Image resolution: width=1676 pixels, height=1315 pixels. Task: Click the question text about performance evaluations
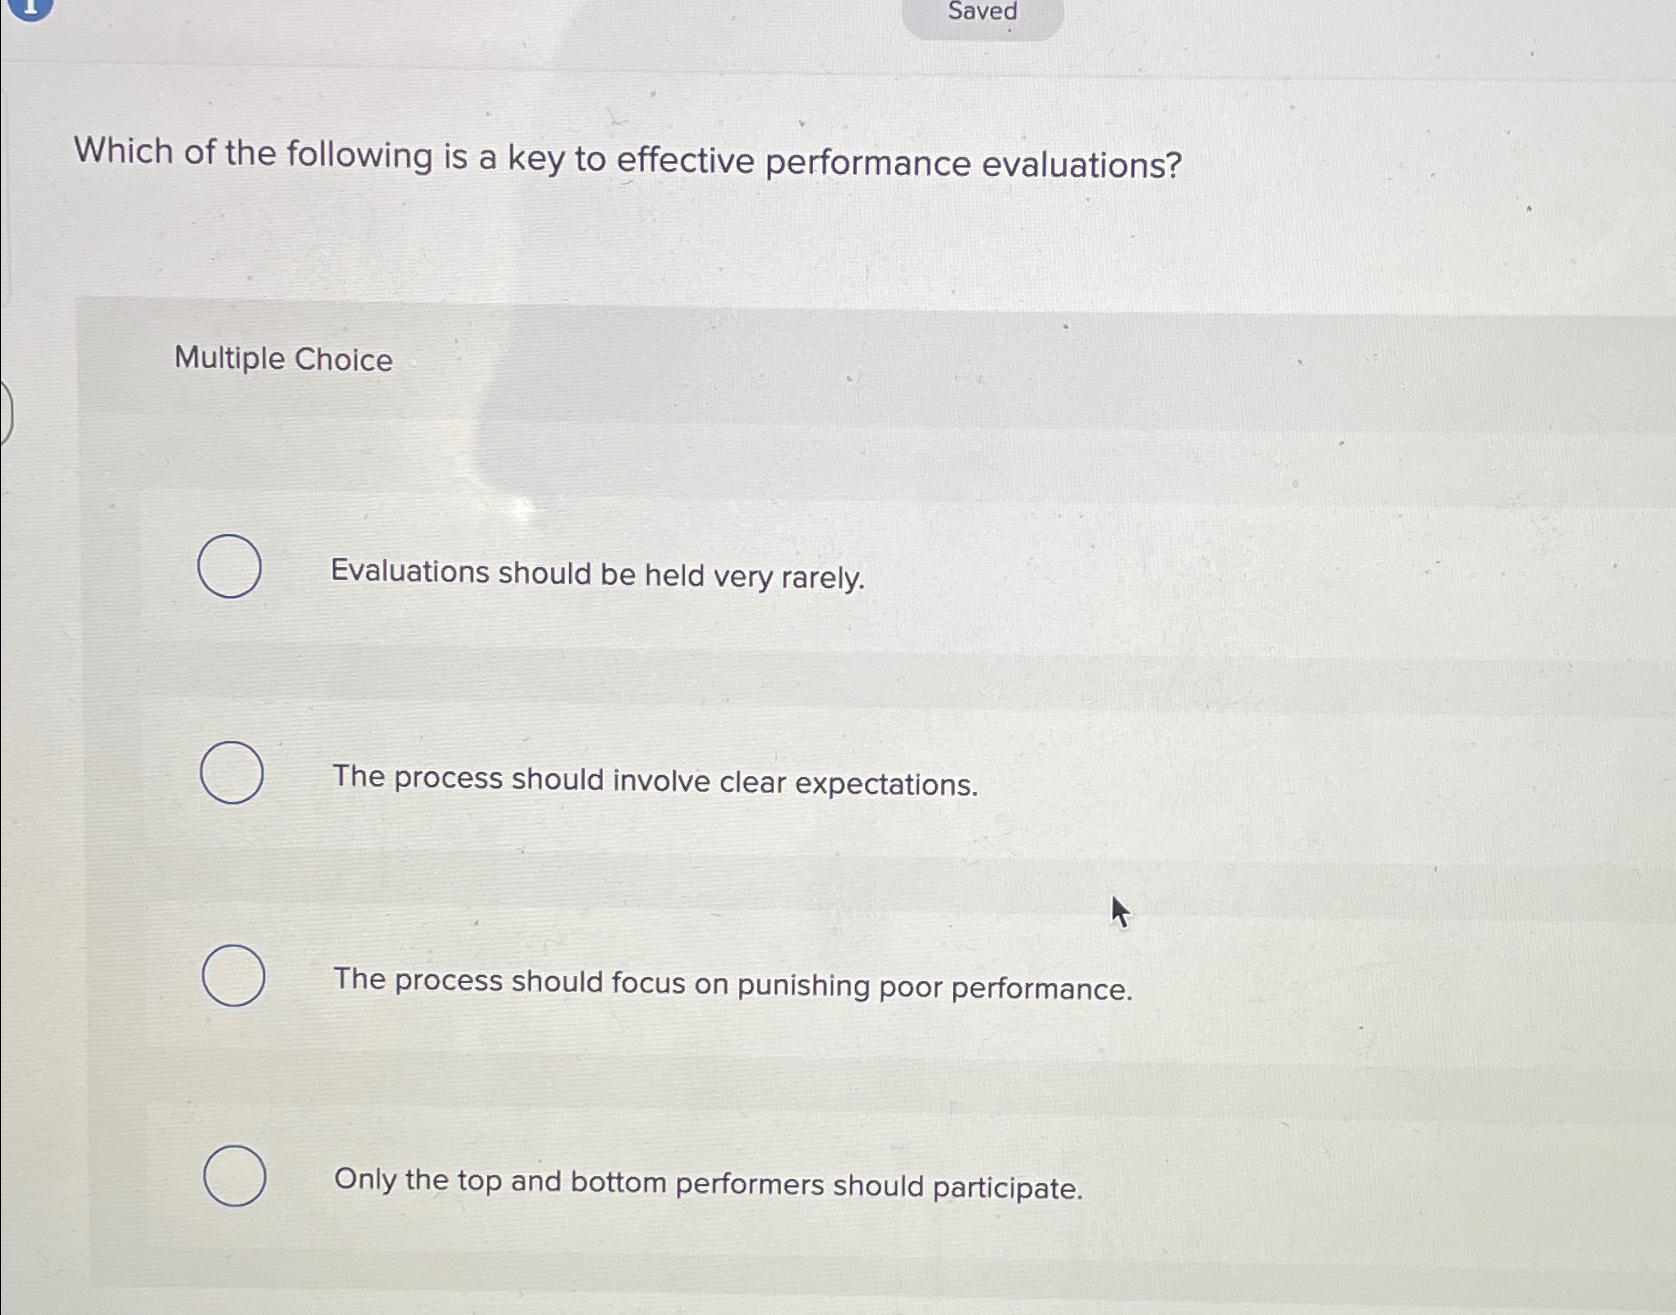pyautogui.click(x=624, y=160)
